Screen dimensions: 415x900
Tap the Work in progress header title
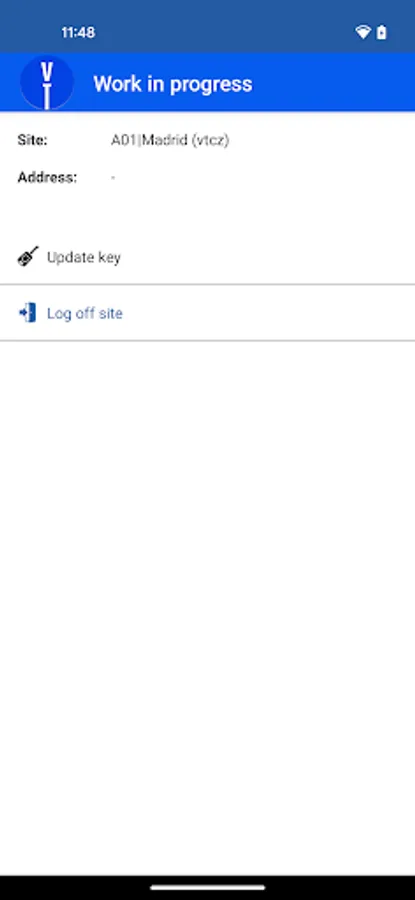[x=173, y=84]
